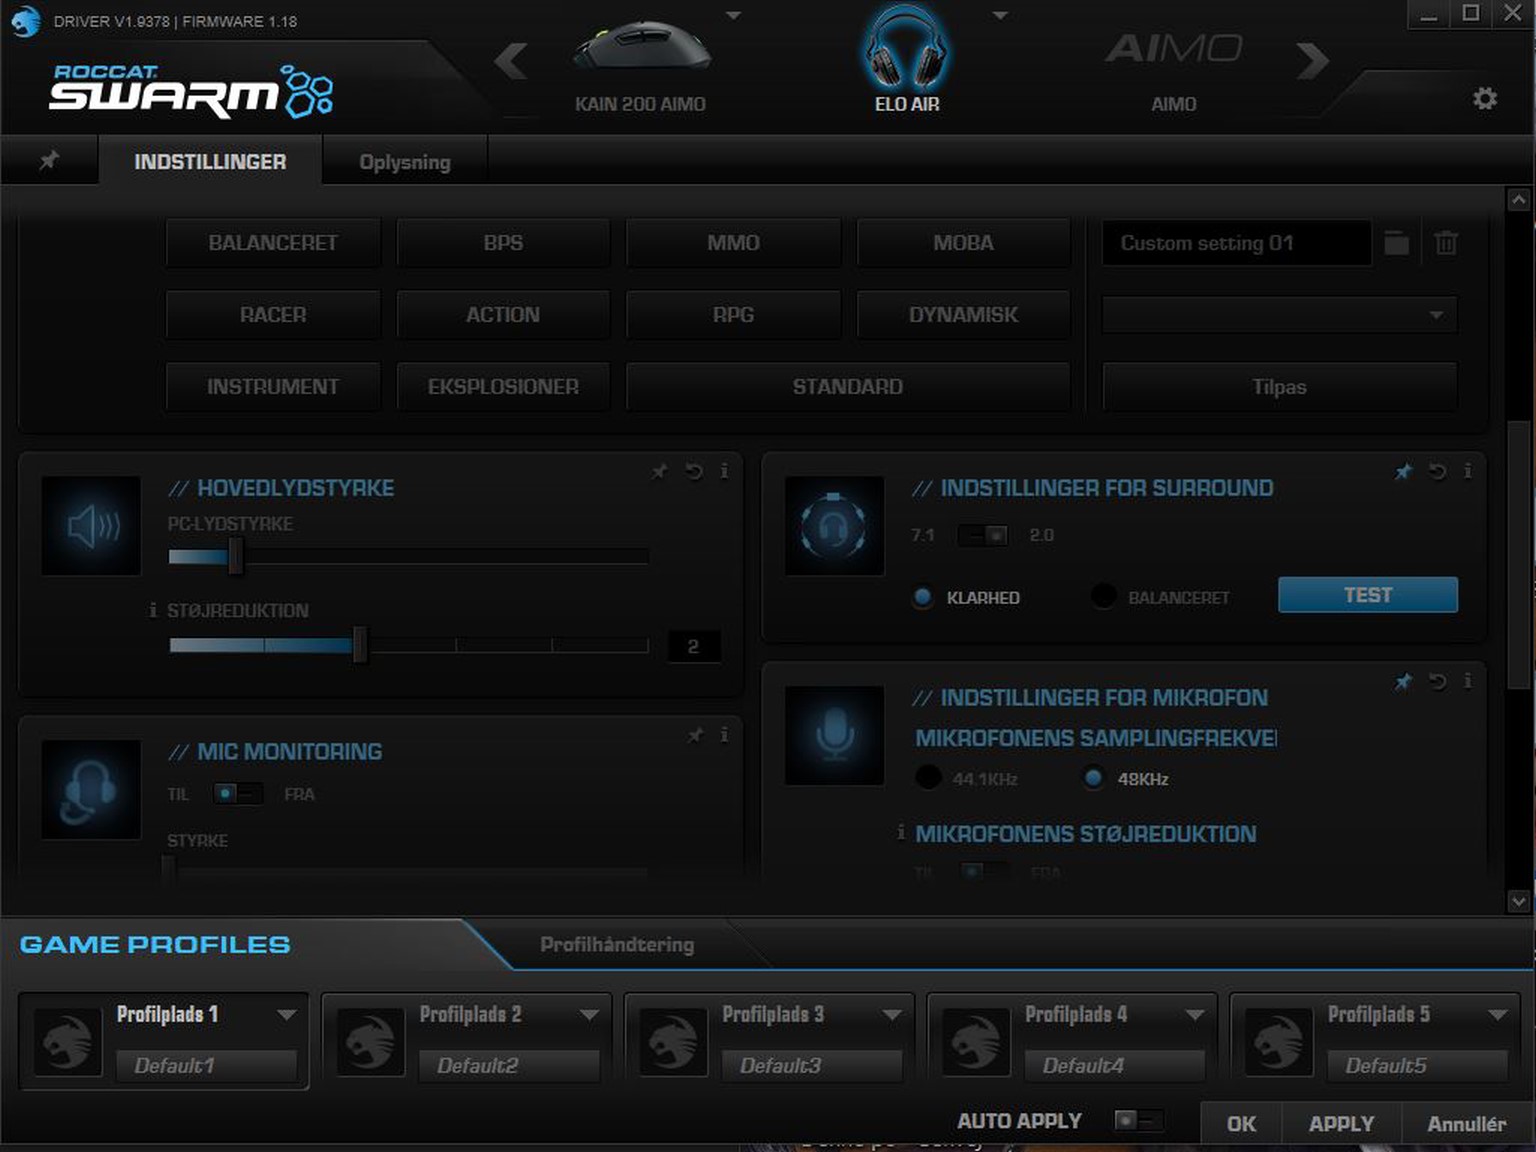Open dropdown beside ELO AIR
The image size is (1536, 1152).
(x=1000, y=16)
